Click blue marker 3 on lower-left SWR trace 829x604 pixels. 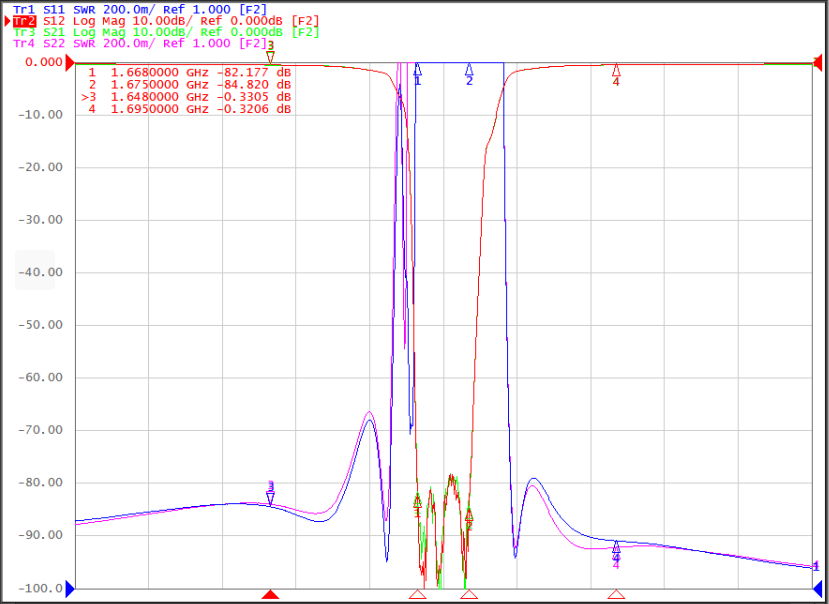(270, 499)
